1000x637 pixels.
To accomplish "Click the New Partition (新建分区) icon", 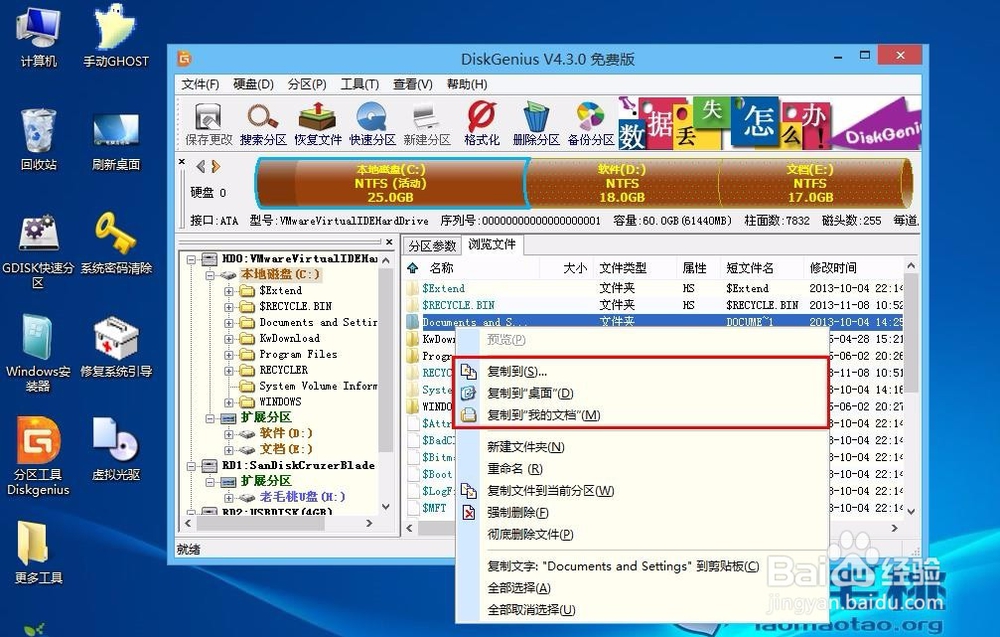I will pos(427,124).
